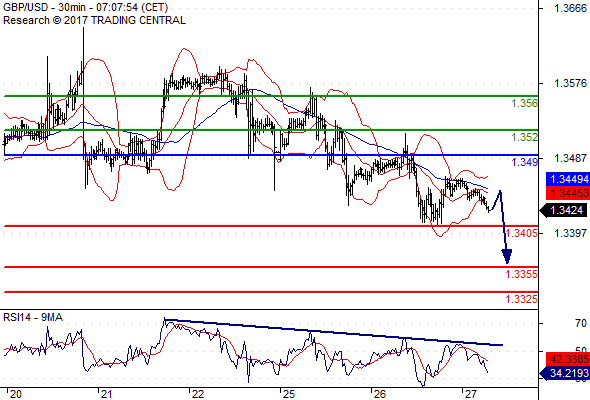Click date marker 25 on time axis
The width and height of the screenshot is (590, 400).
pyautogui.click(x=289, y=394)
